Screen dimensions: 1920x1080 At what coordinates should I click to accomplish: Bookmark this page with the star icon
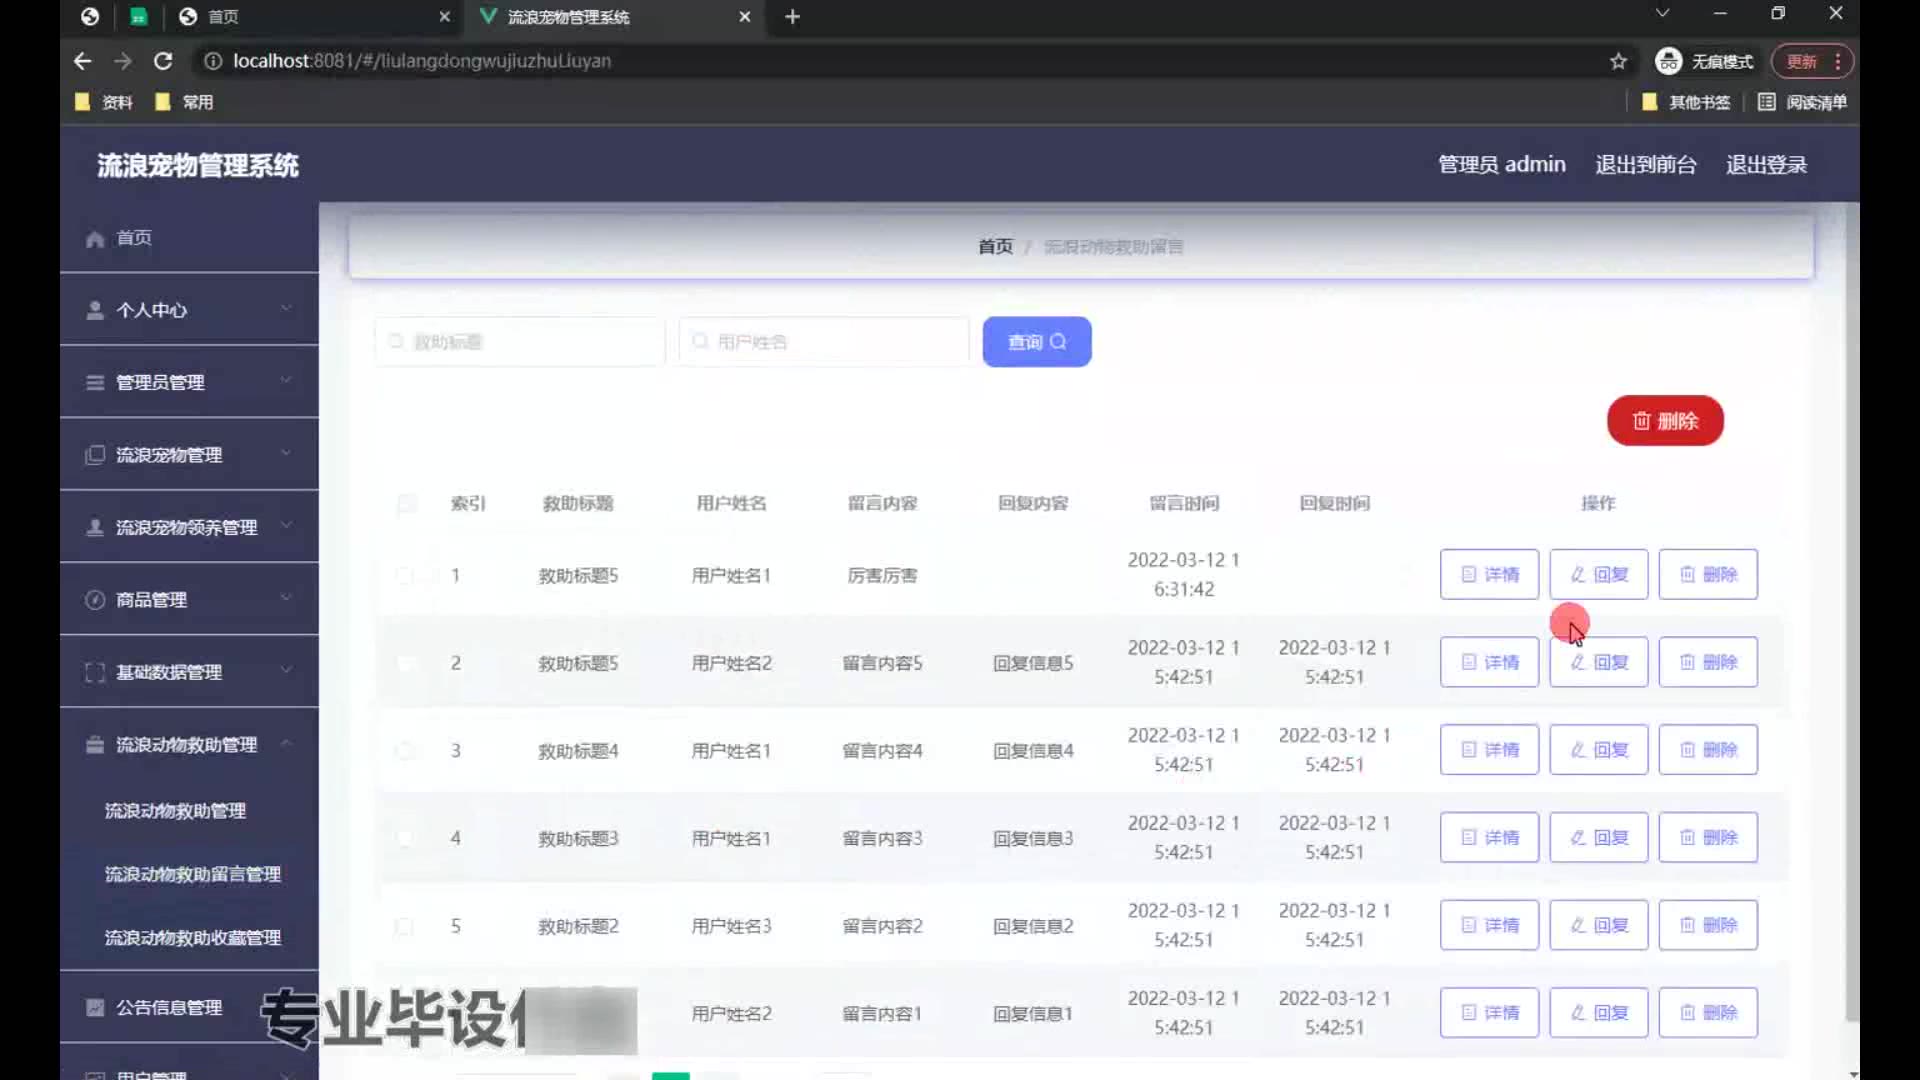[1618, 61]
